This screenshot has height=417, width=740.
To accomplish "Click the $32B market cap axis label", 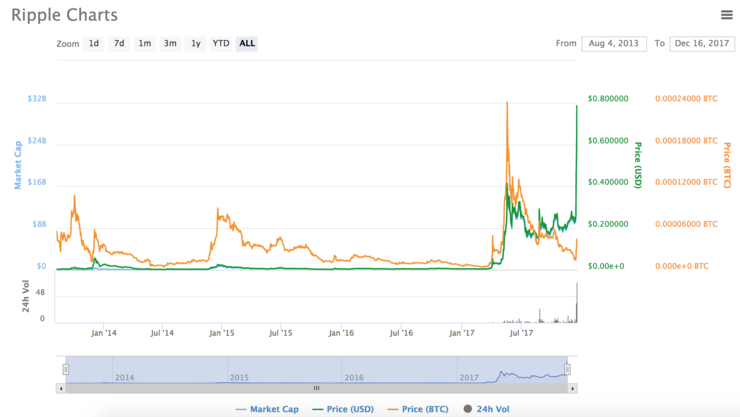I will point(37,99).
